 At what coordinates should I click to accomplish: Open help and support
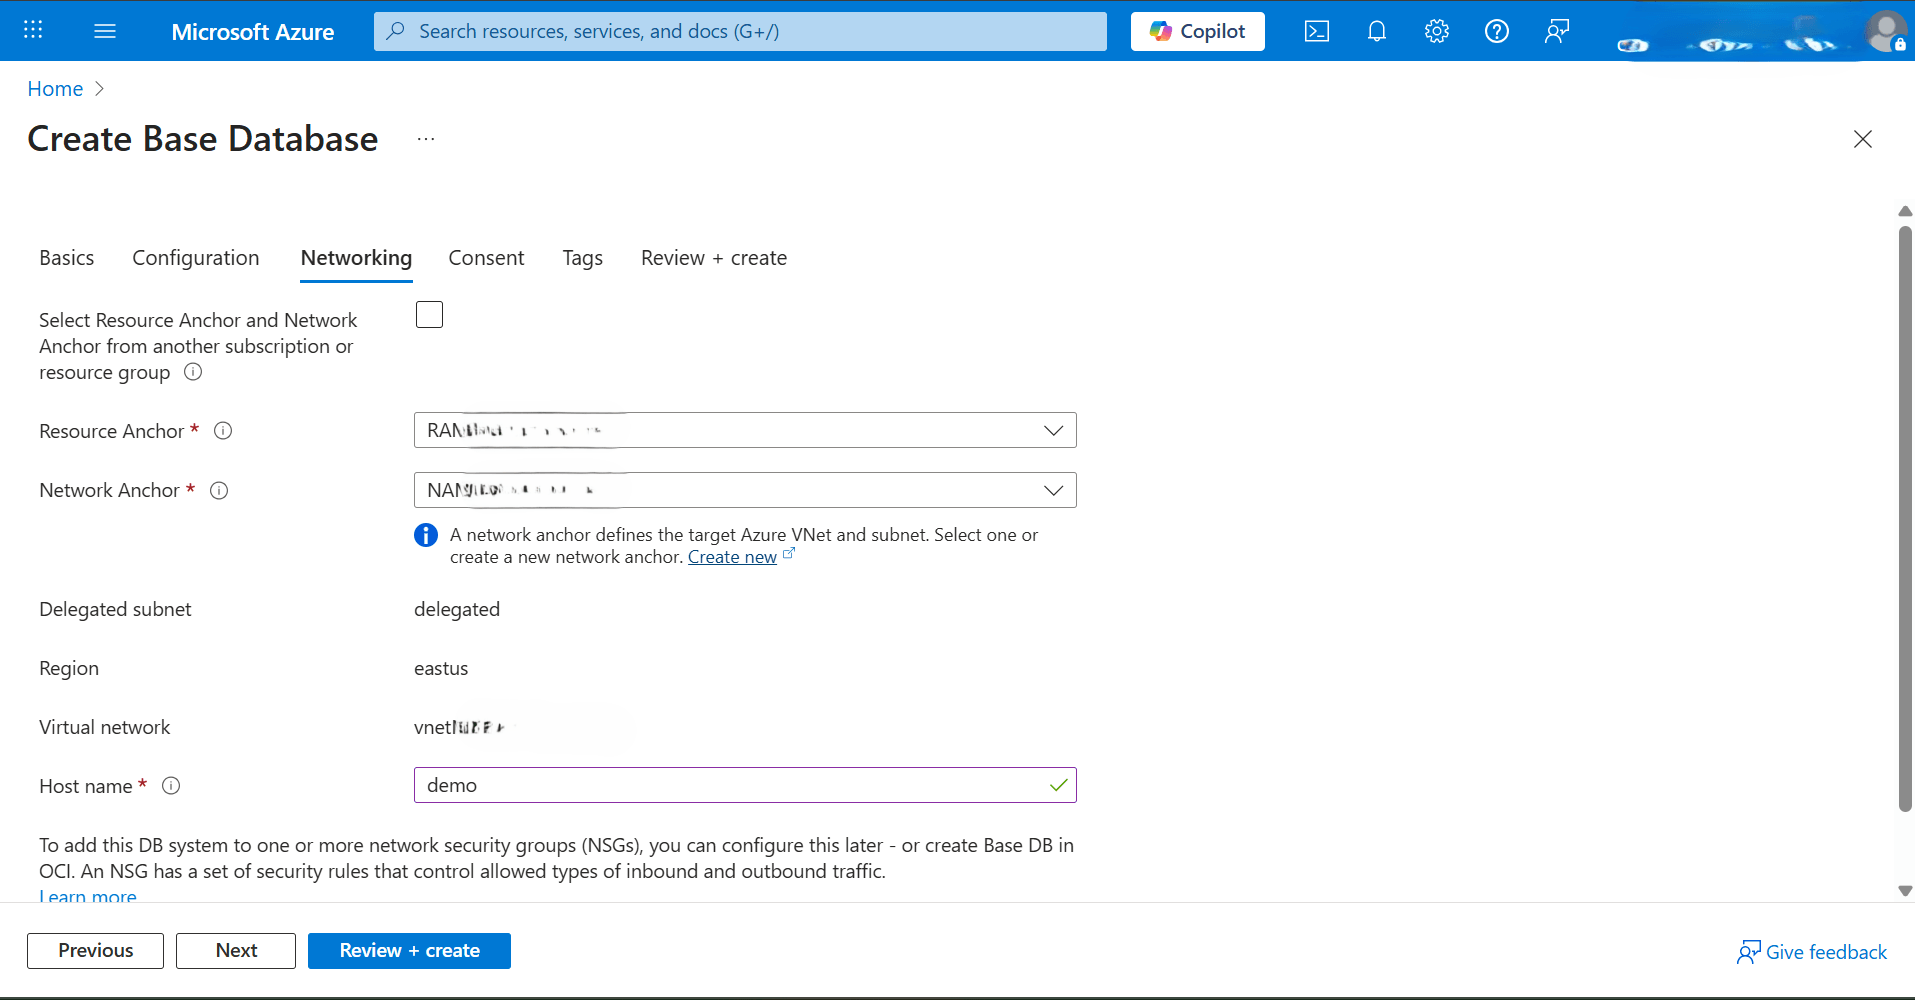click(1497, 31)
